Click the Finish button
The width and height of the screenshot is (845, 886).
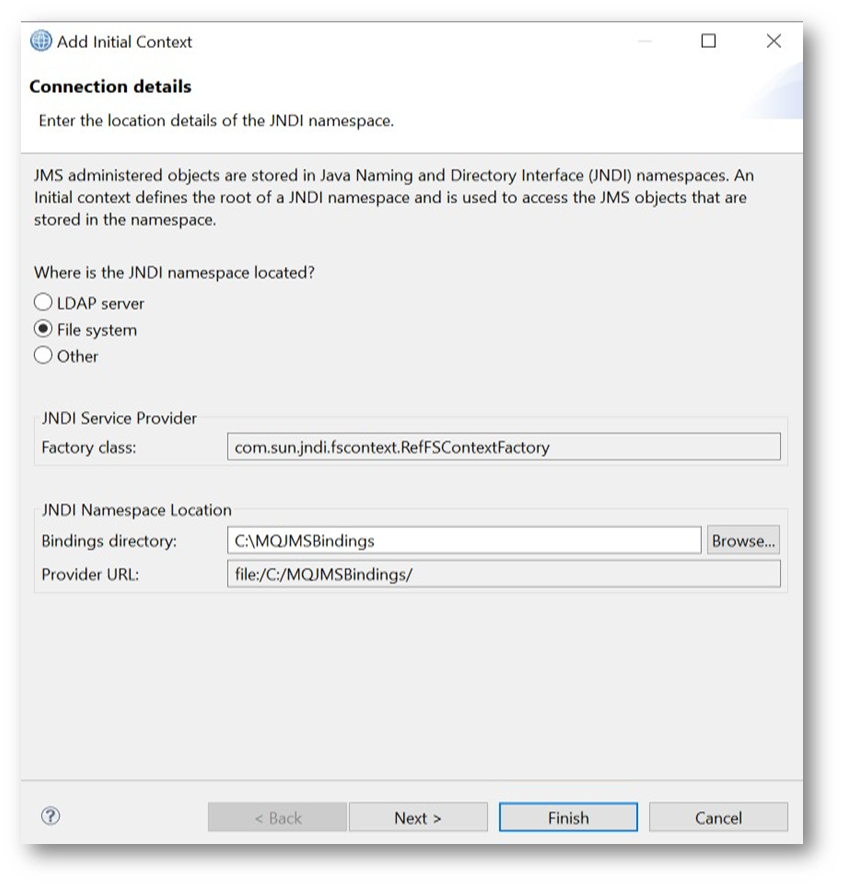tap(568, 817)
